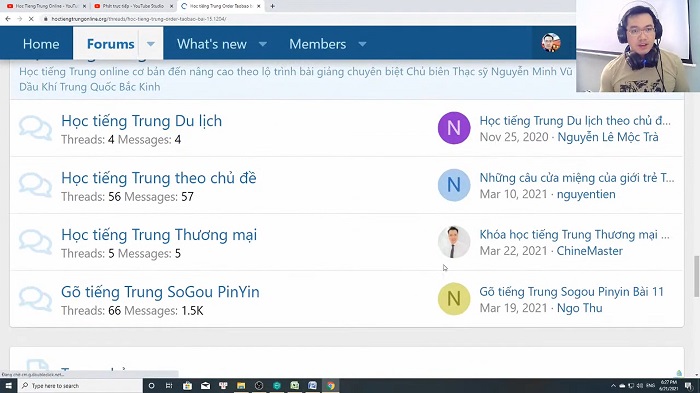Open Microsoft Store from the taskbar
Viewport: 700px width, 393px height.
(188, 385)
